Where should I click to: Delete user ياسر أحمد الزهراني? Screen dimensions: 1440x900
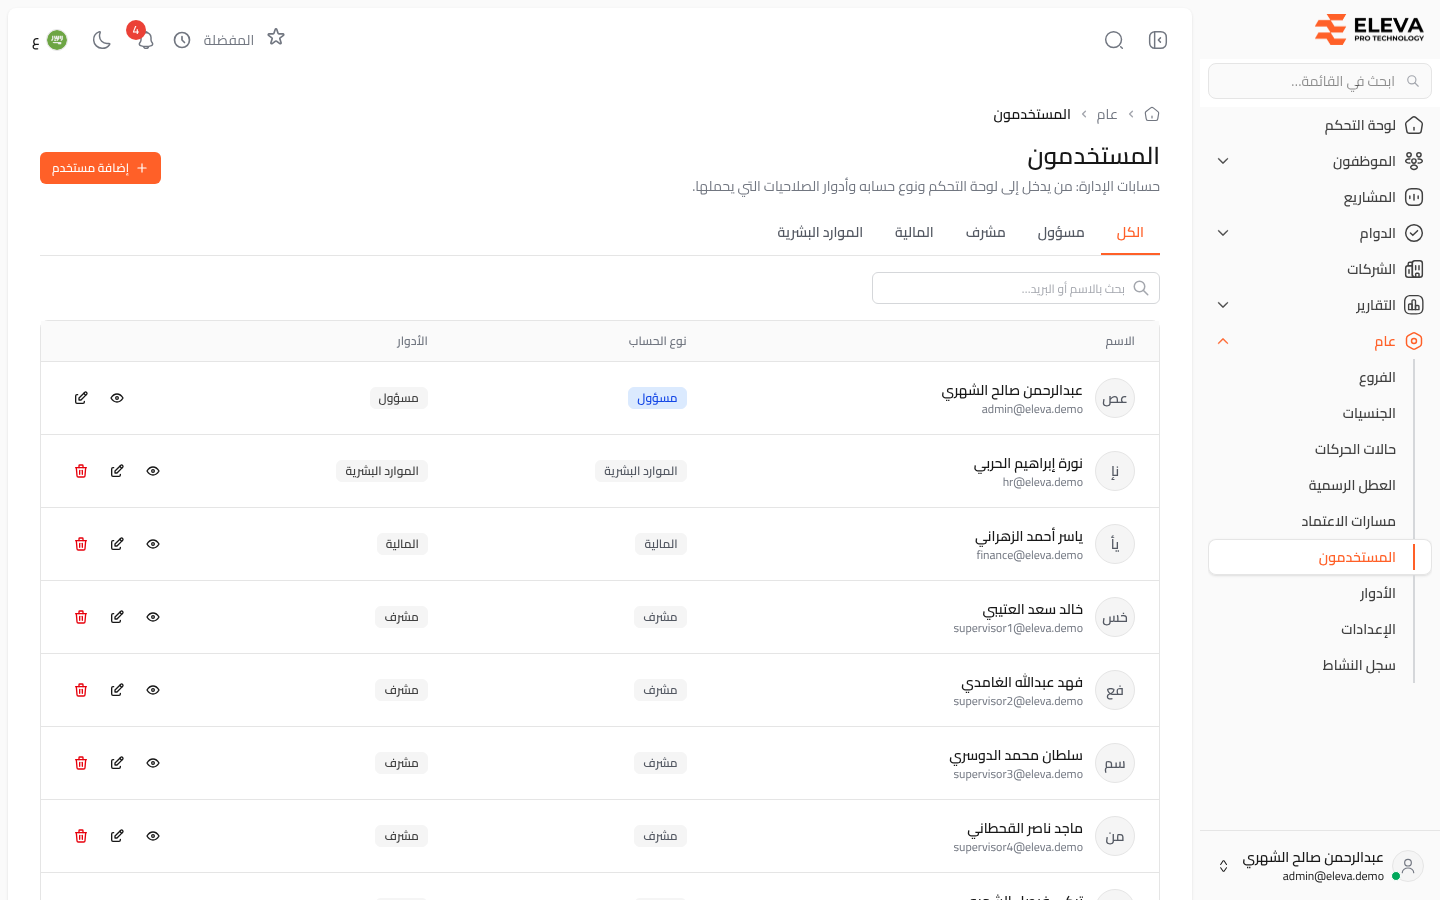click(x=81, y=544)
